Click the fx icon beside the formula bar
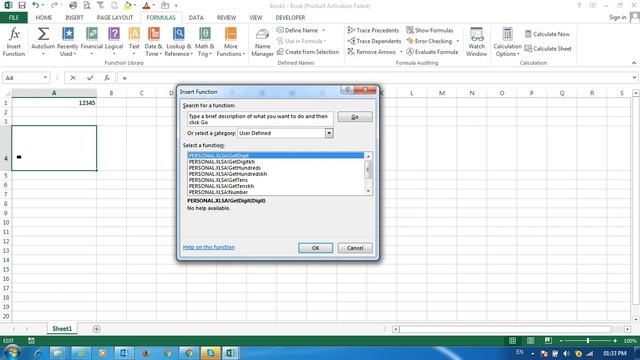640x360 pixels. coord(107,78)
